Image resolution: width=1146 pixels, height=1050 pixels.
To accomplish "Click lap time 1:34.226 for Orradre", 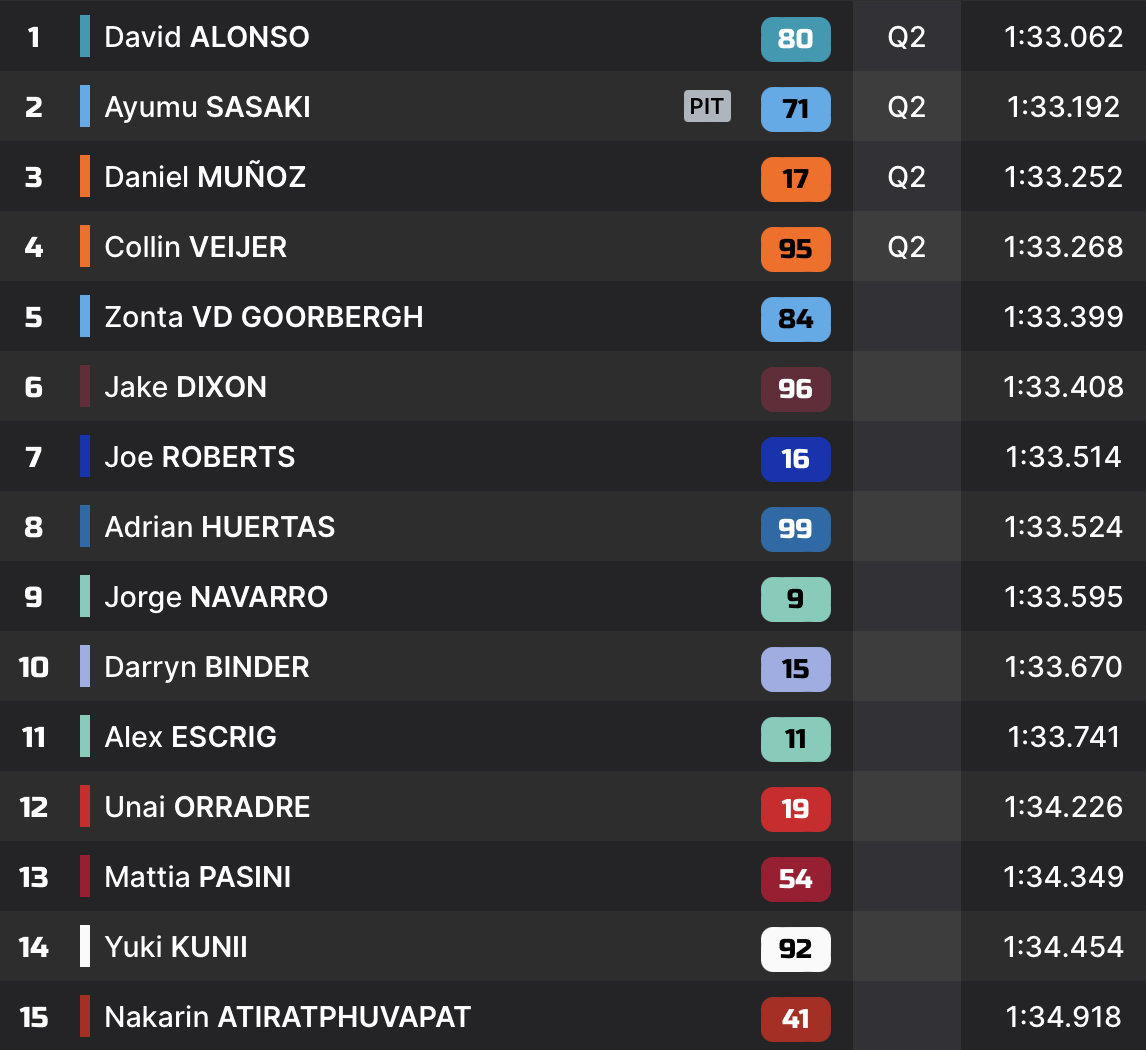I will pyautogui.click(x=1063, y=808).
